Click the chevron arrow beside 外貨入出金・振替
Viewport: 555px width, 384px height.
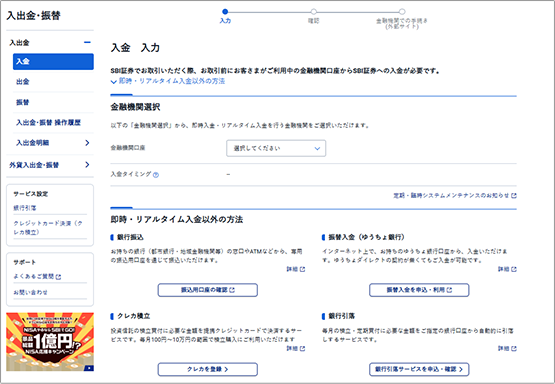[x=87, y=165]
